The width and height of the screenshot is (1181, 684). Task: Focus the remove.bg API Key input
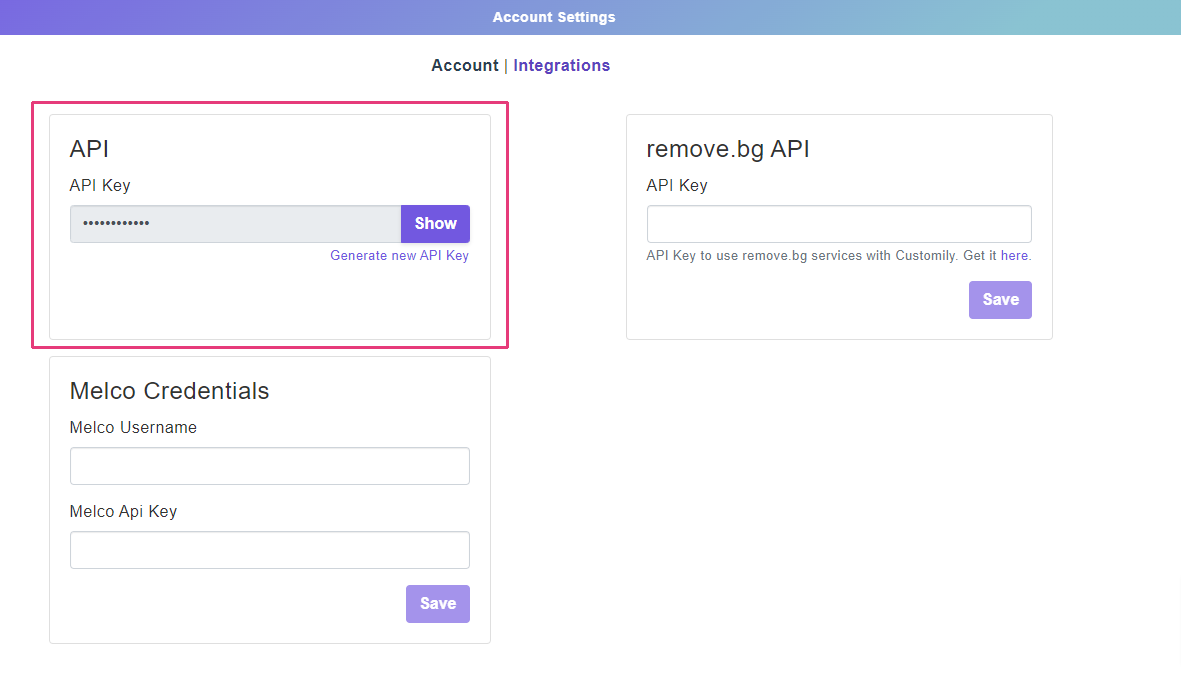(838, 224)
